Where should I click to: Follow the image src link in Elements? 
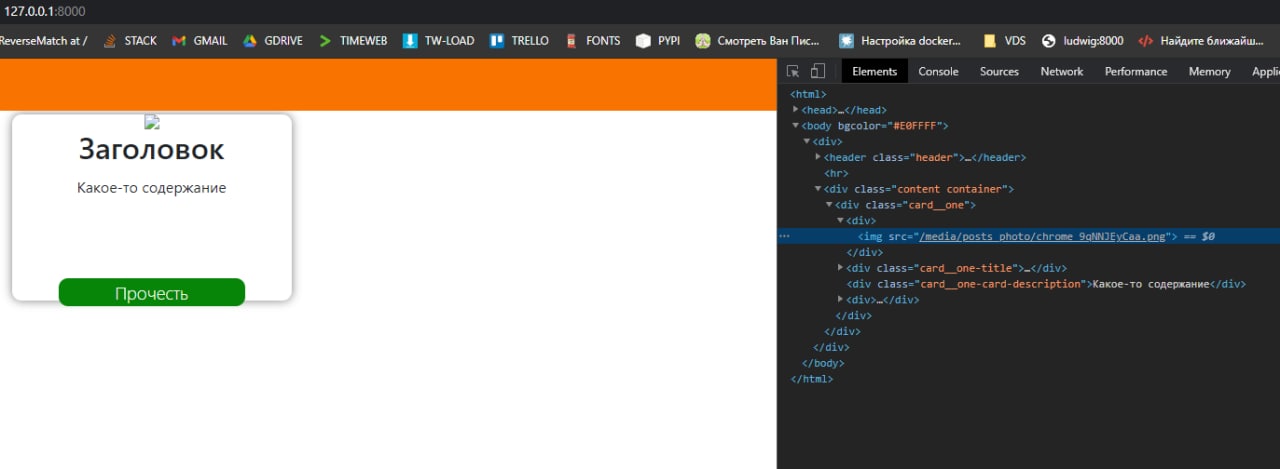pos(1043,237)
